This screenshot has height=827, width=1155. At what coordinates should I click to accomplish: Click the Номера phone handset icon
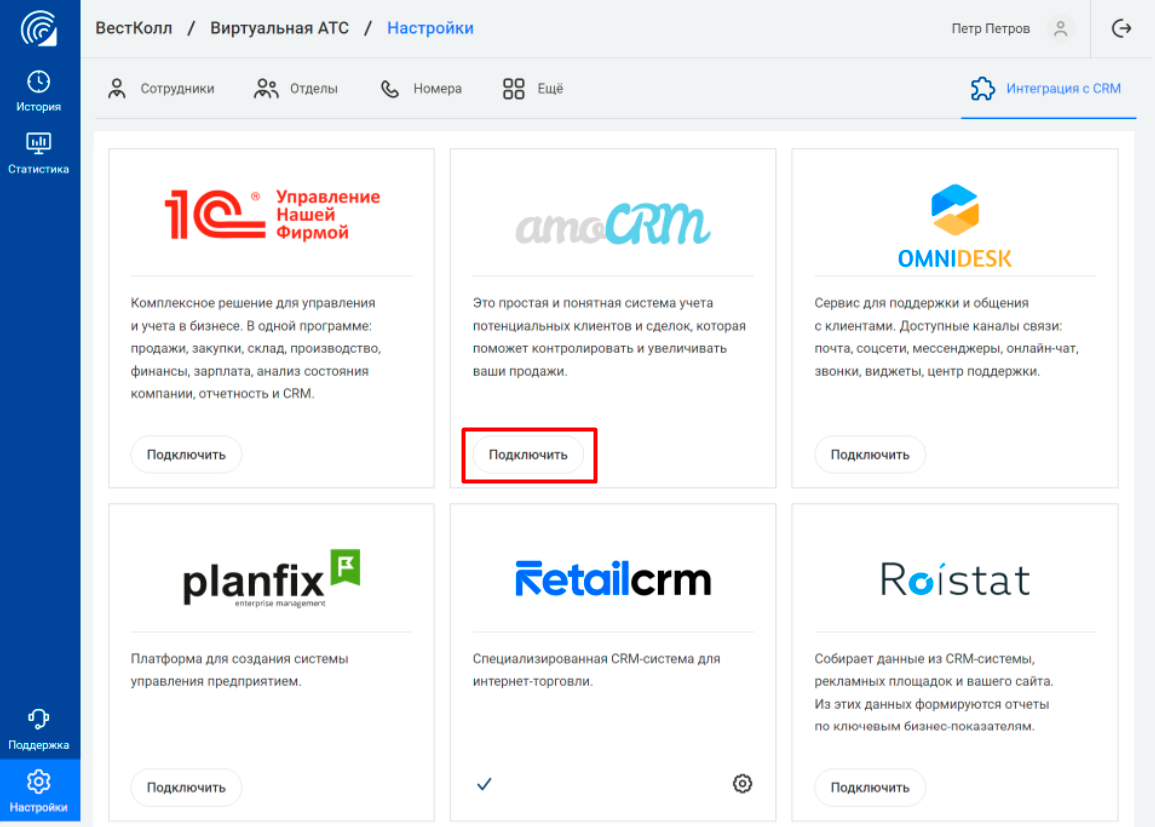[390, 89]
